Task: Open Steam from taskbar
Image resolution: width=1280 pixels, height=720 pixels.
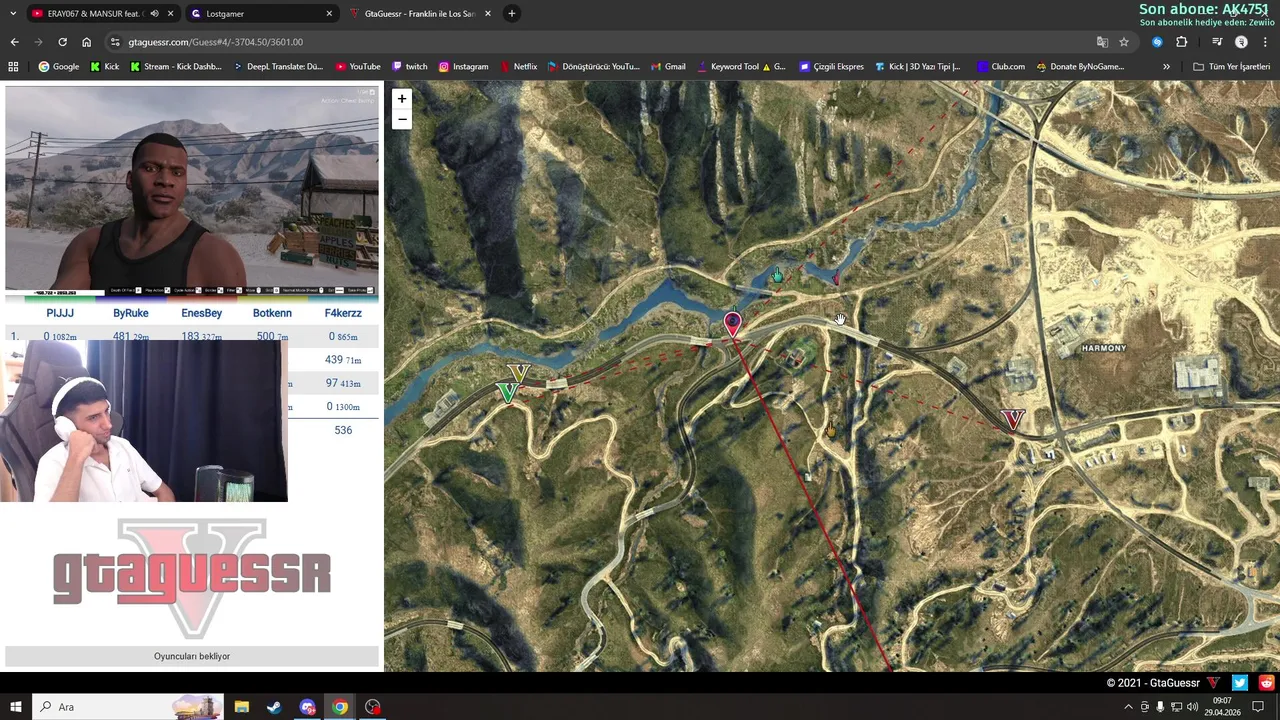Action: click(274, 707)
